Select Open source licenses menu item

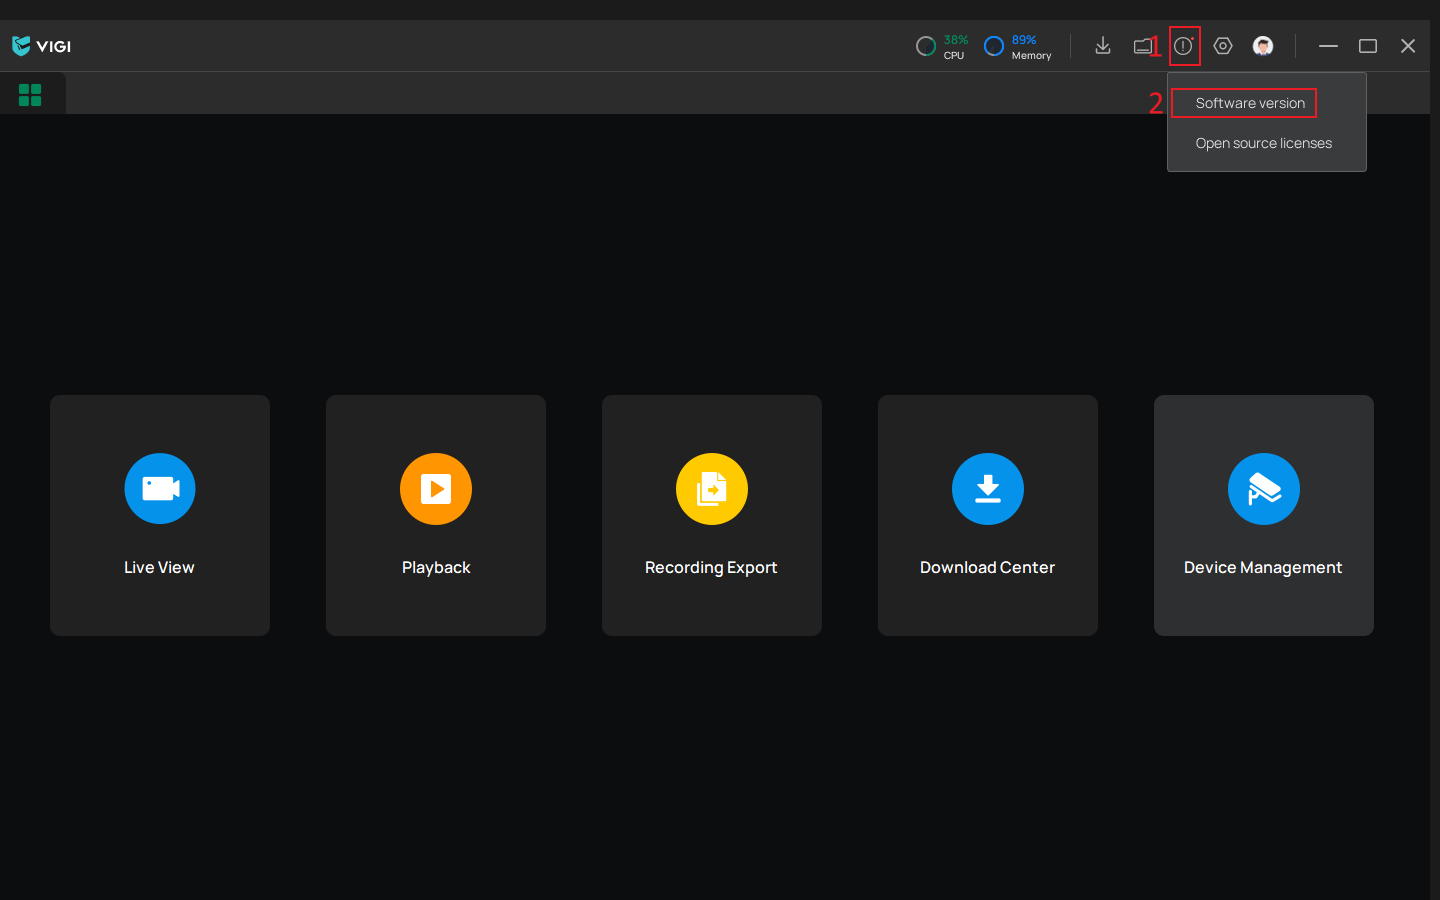tap(1264, 143)
